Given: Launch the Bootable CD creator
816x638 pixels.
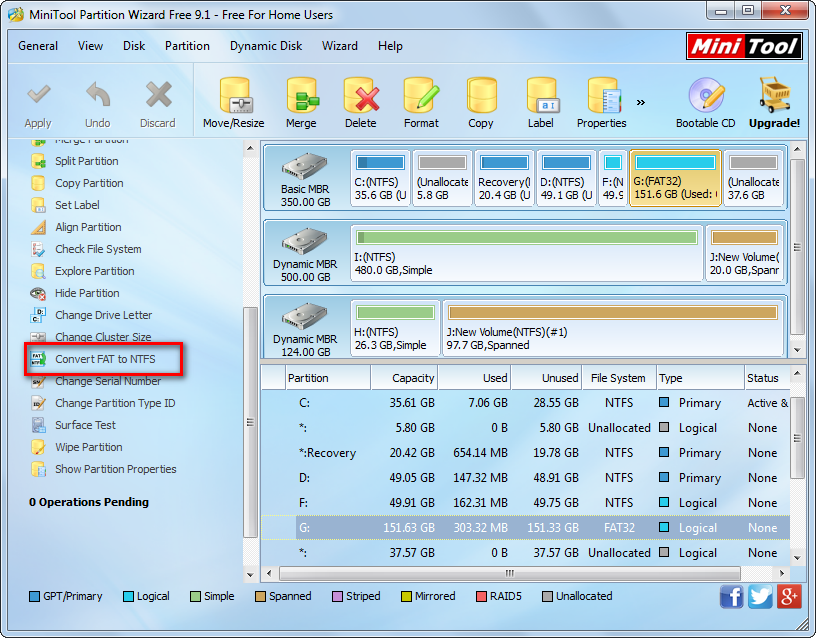Looking at the screenshot, I should (x=706, y=103).
